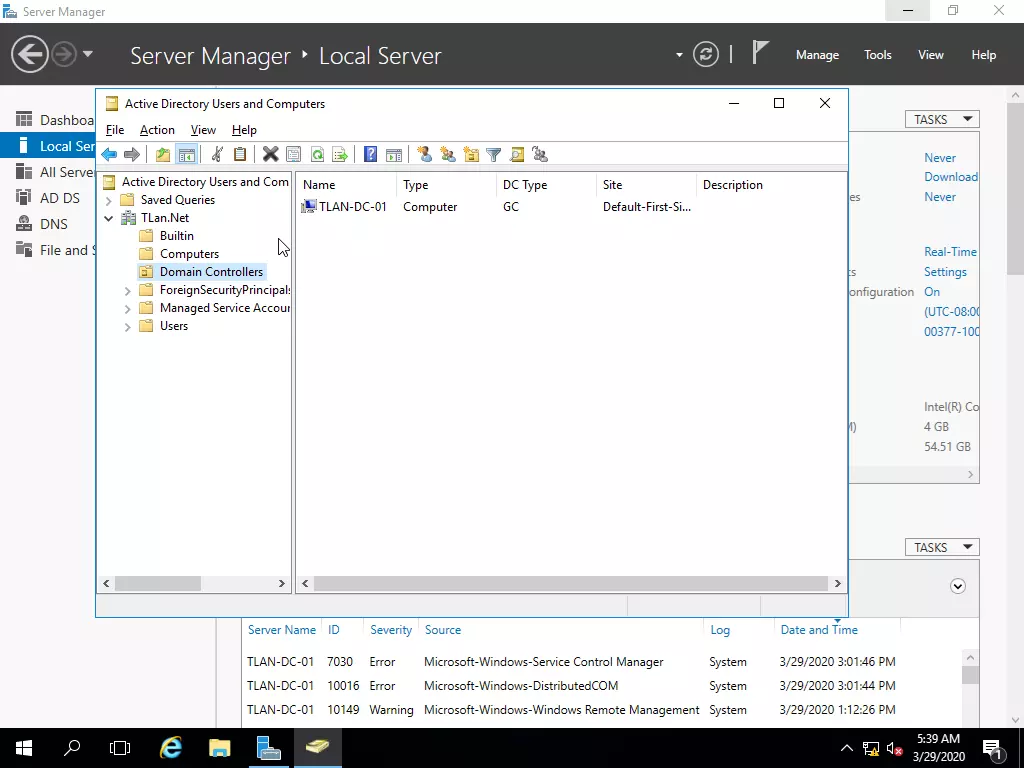Click the details pane horizontal scrollbar

pos(571,583)
